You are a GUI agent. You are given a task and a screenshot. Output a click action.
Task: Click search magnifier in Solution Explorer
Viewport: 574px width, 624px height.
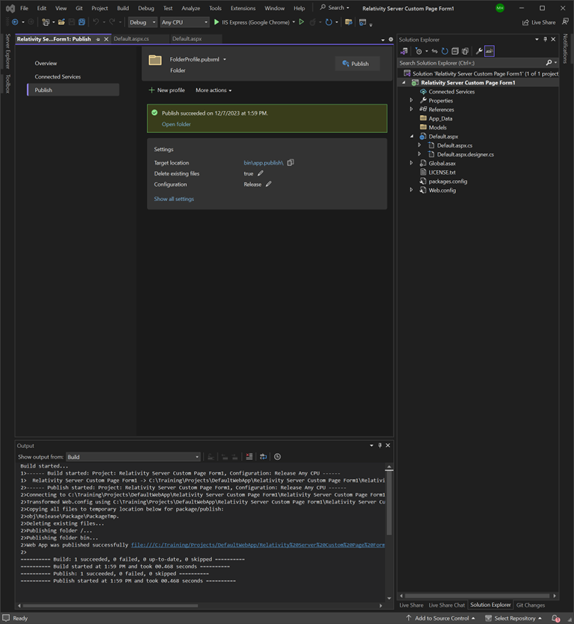pos(549,63)
